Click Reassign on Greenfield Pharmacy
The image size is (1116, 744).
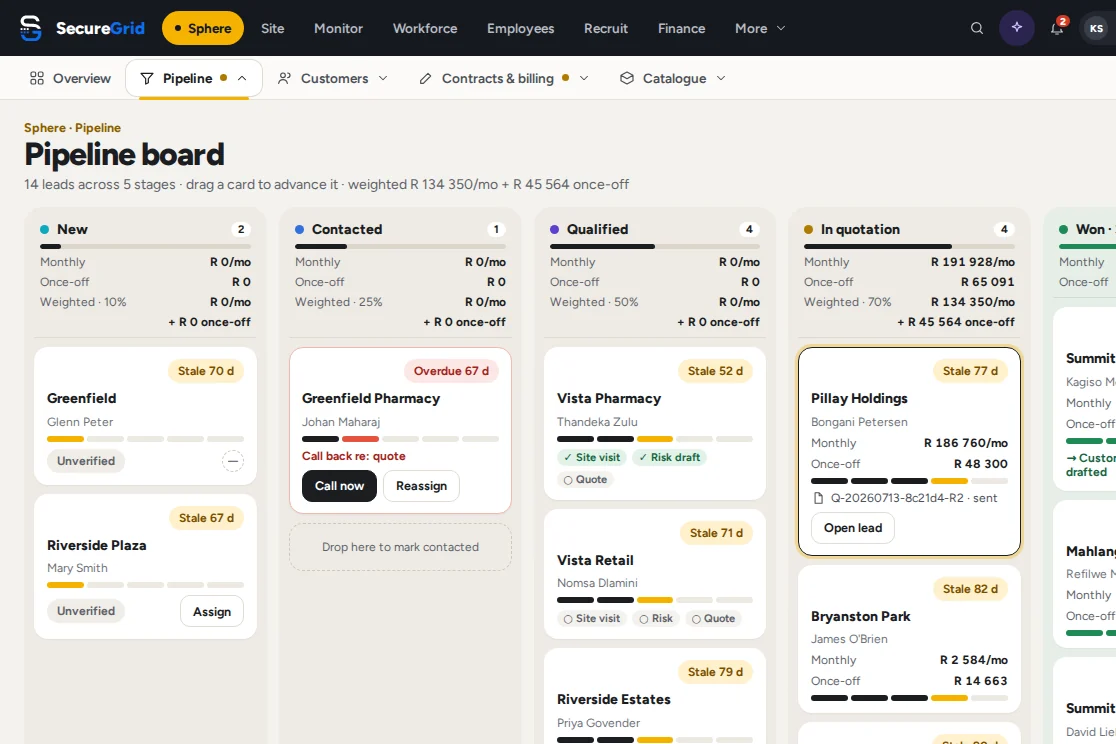[x=421, y=486]
